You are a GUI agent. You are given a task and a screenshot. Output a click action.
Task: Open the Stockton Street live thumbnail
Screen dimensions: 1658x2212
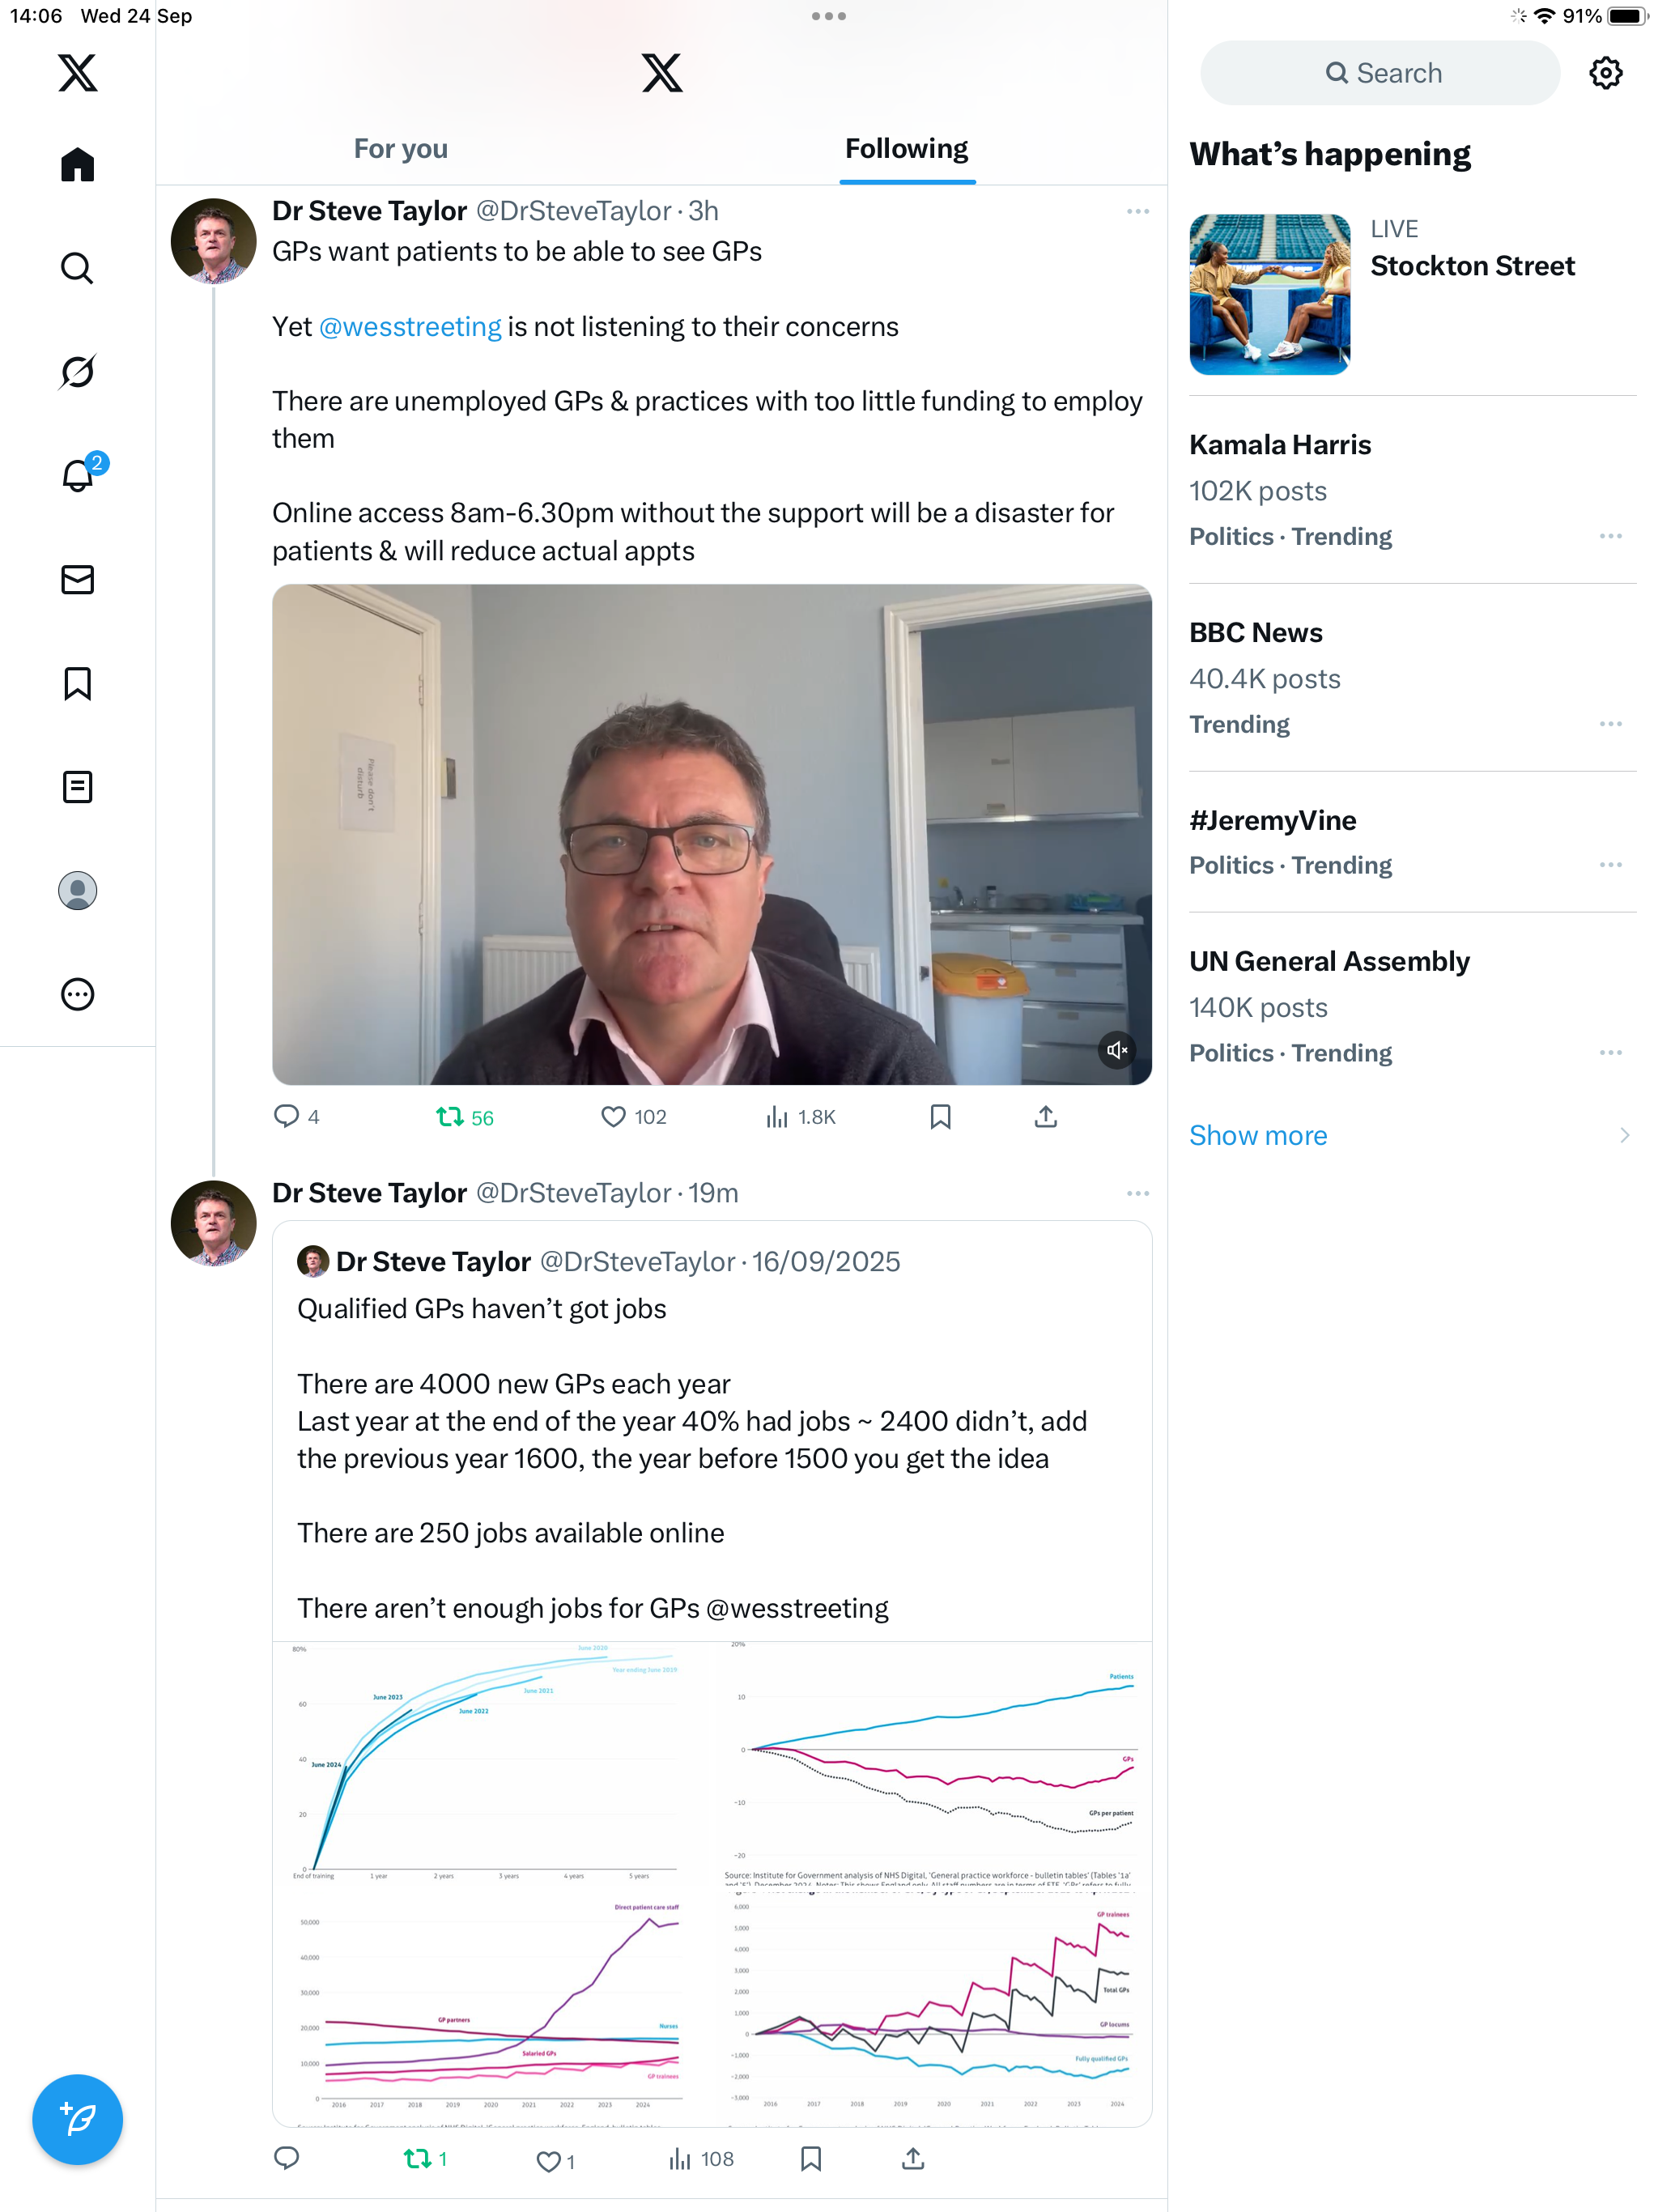pyautogui.click(x=1269, y=294)
